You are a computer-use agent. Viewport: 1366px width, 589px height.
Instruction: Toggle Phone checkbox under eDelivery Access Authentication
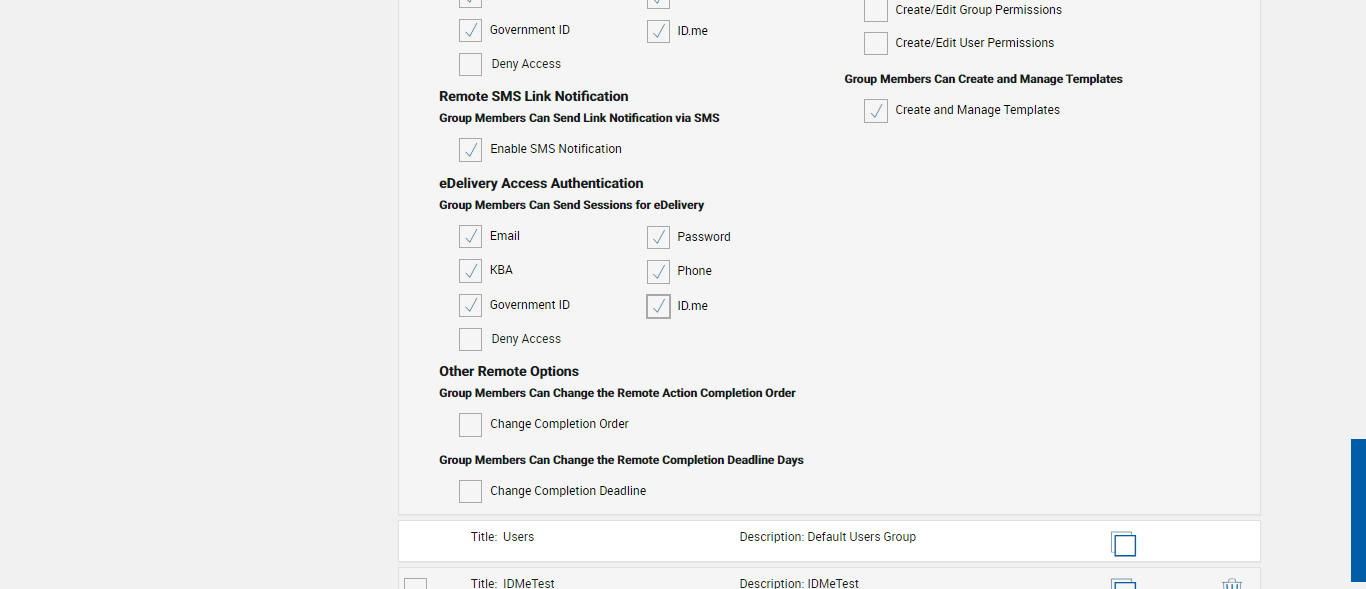coord(658,271)
